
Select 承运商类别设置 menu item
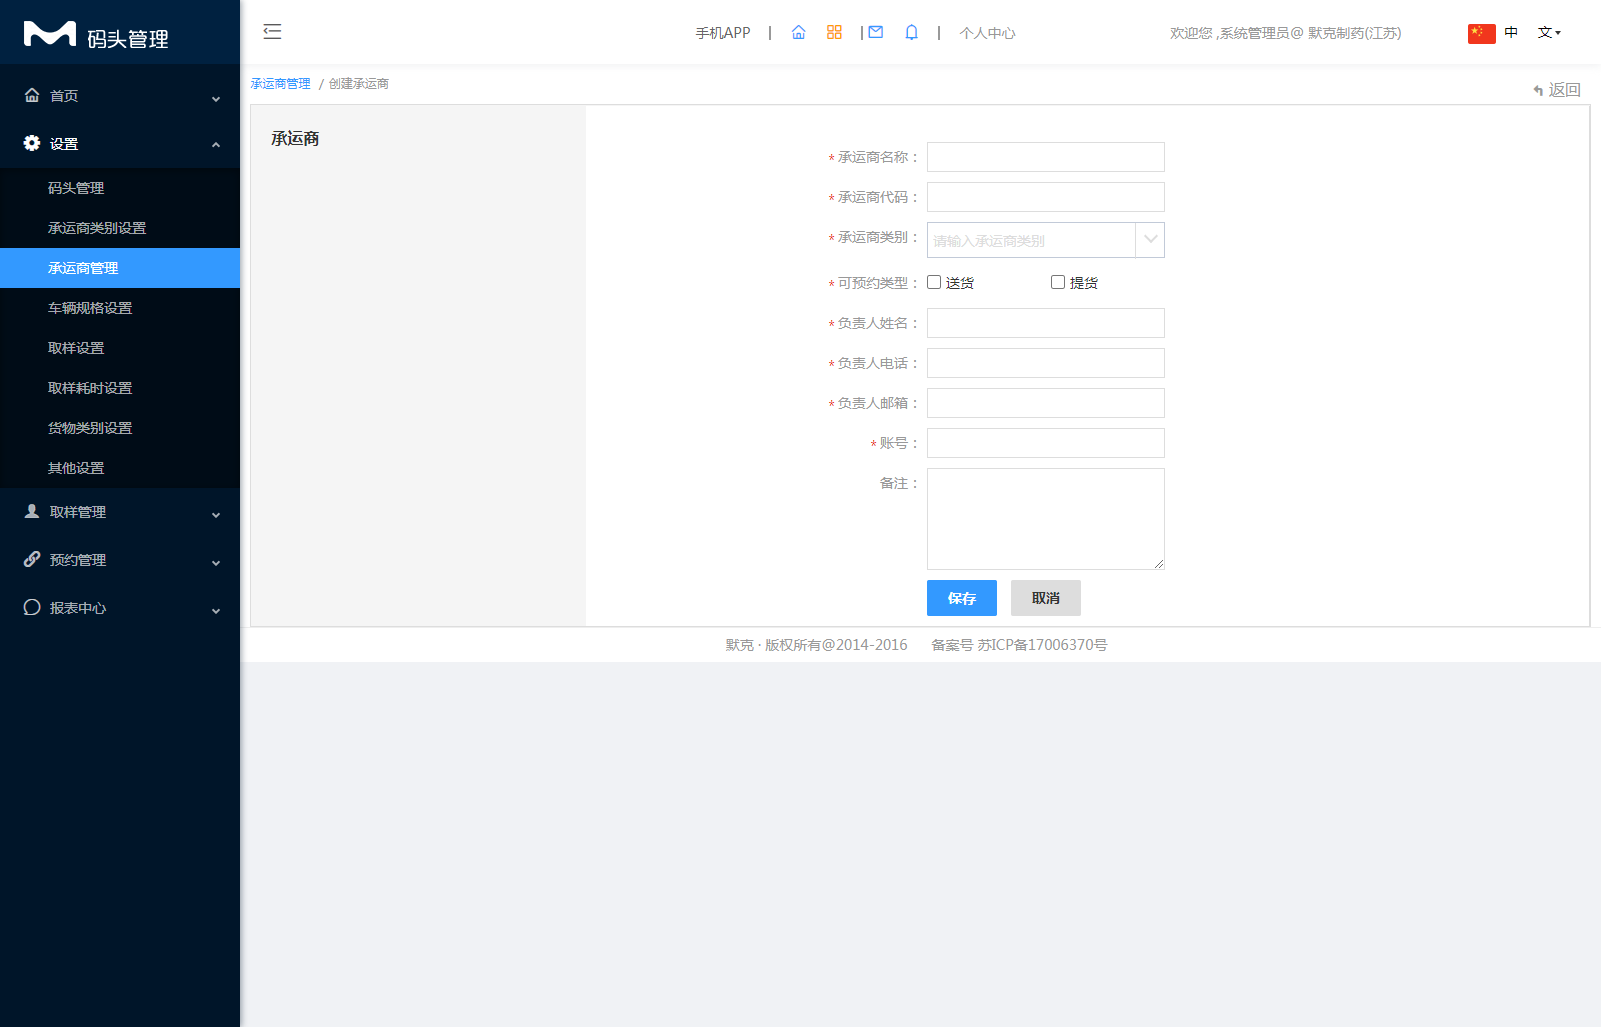(x=120, y=228)
